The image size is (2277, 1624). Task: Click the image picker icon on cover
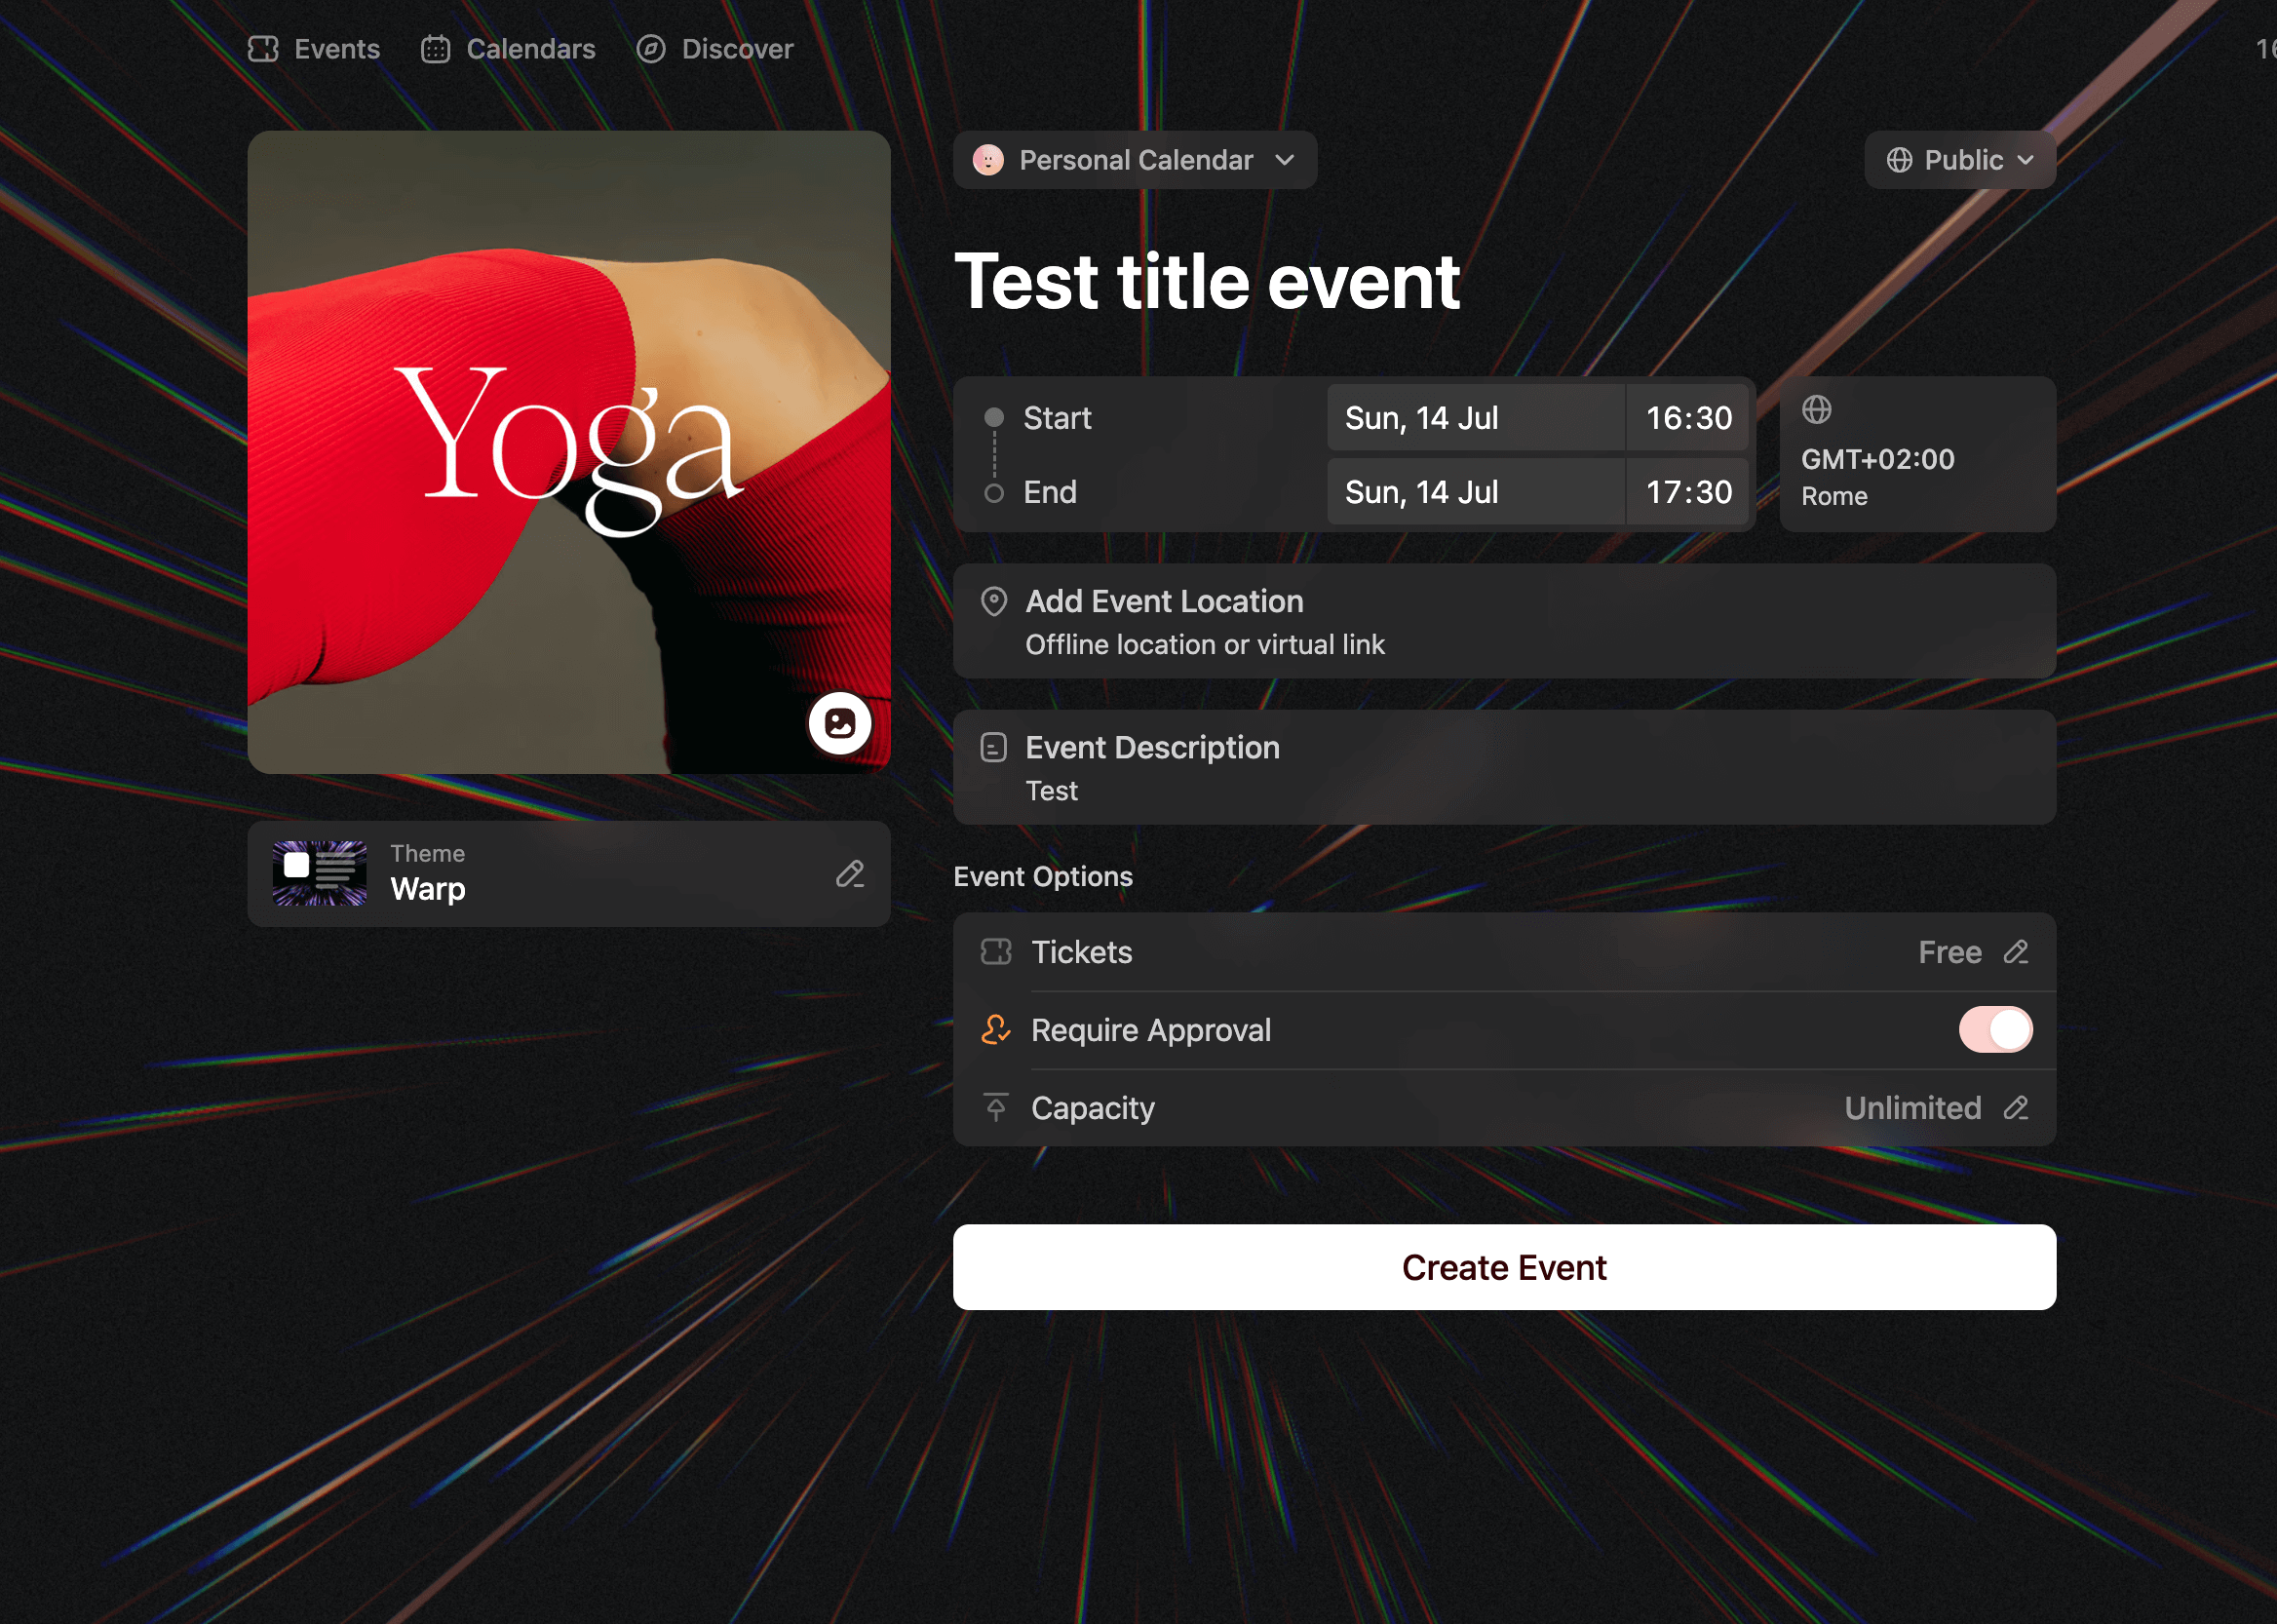(x=839, y=723)
